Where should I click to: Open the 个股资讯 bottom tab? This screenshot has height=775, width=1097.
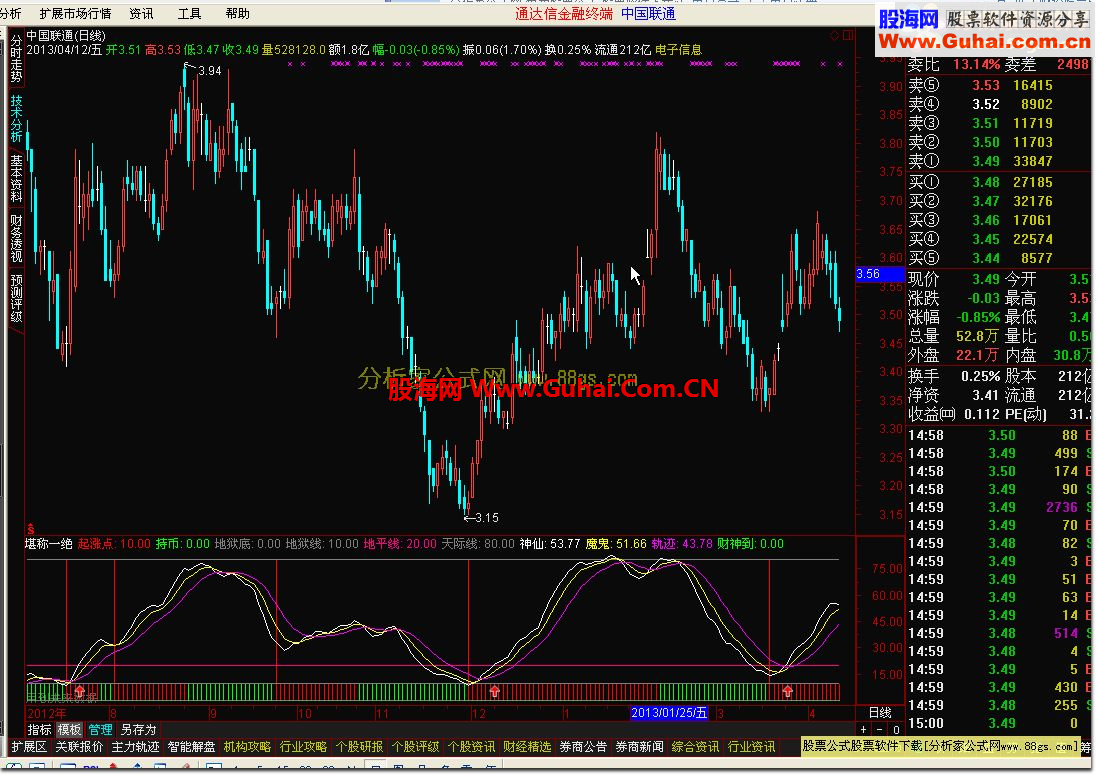(471, 747)
